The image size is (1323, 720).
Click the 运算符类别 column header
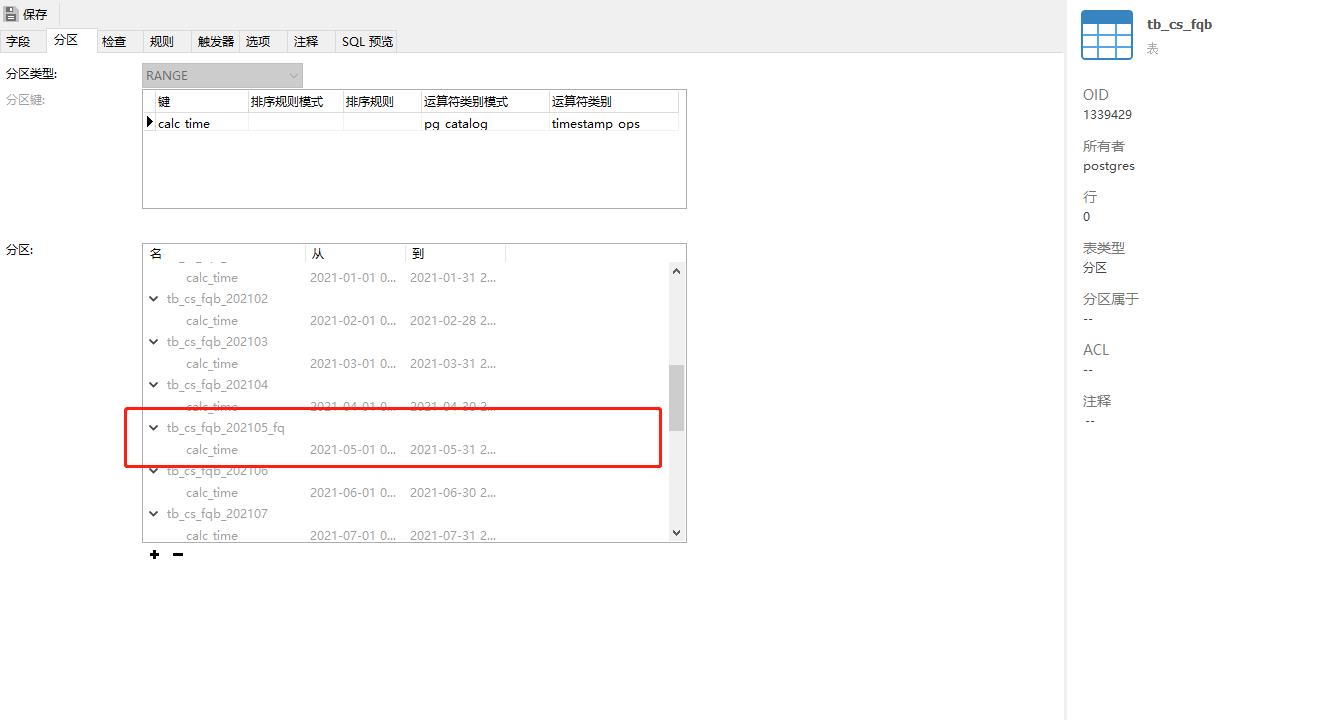[614, 101]
